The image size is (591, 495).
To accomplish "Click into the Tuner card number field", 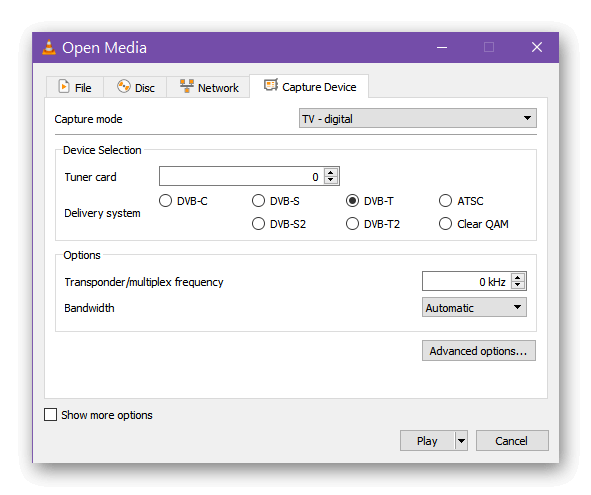I will point(241,176).
